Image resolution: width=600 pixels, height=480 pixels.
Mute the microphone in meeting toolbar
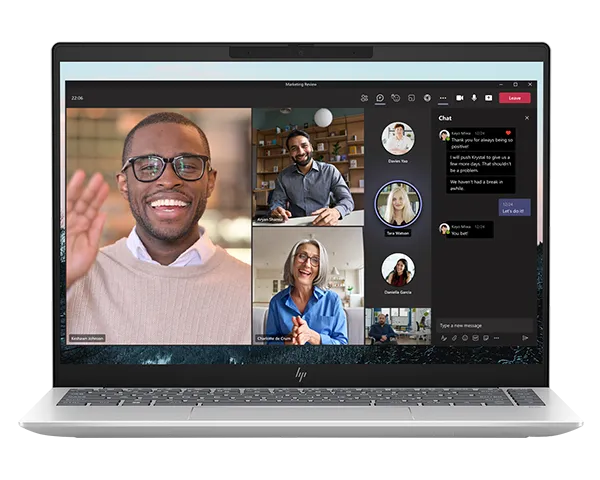(474, 98)
